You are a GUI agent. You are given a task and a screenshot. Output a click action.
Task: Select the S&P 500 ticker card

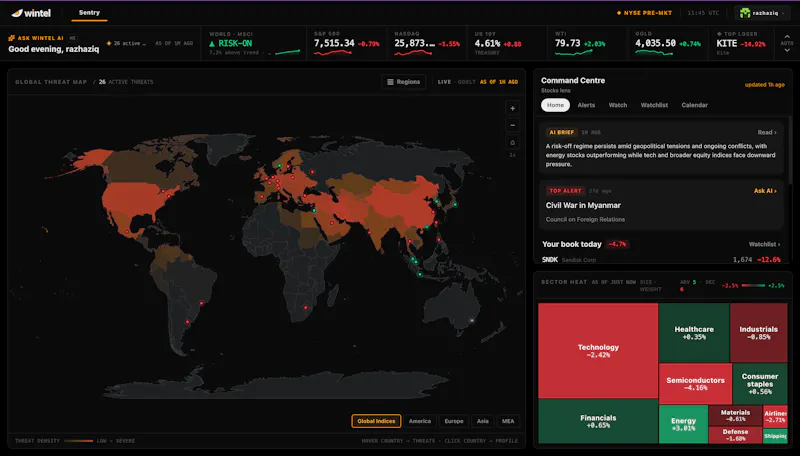346,43
